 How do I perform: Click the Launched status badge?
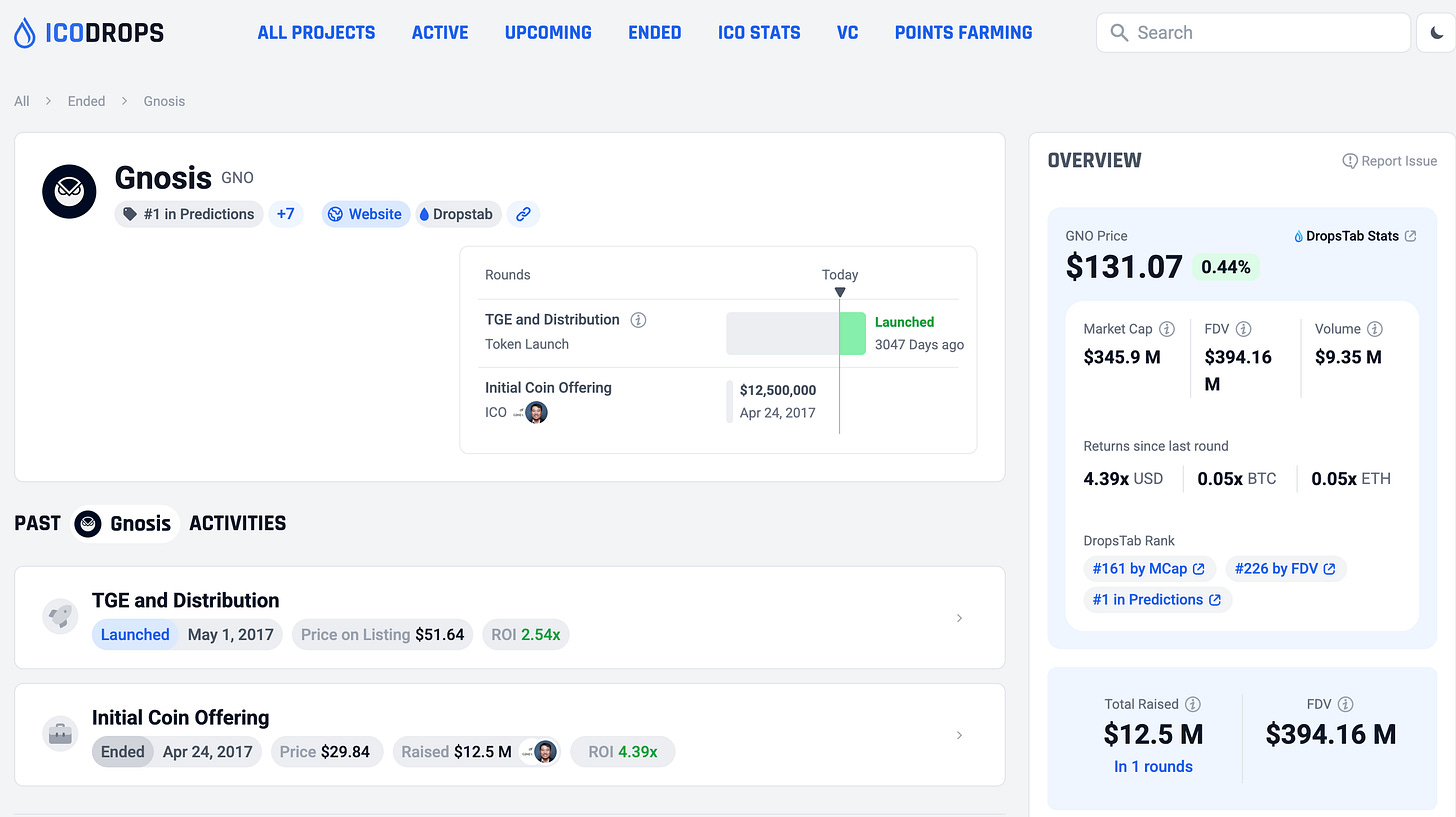click(135, 635)
